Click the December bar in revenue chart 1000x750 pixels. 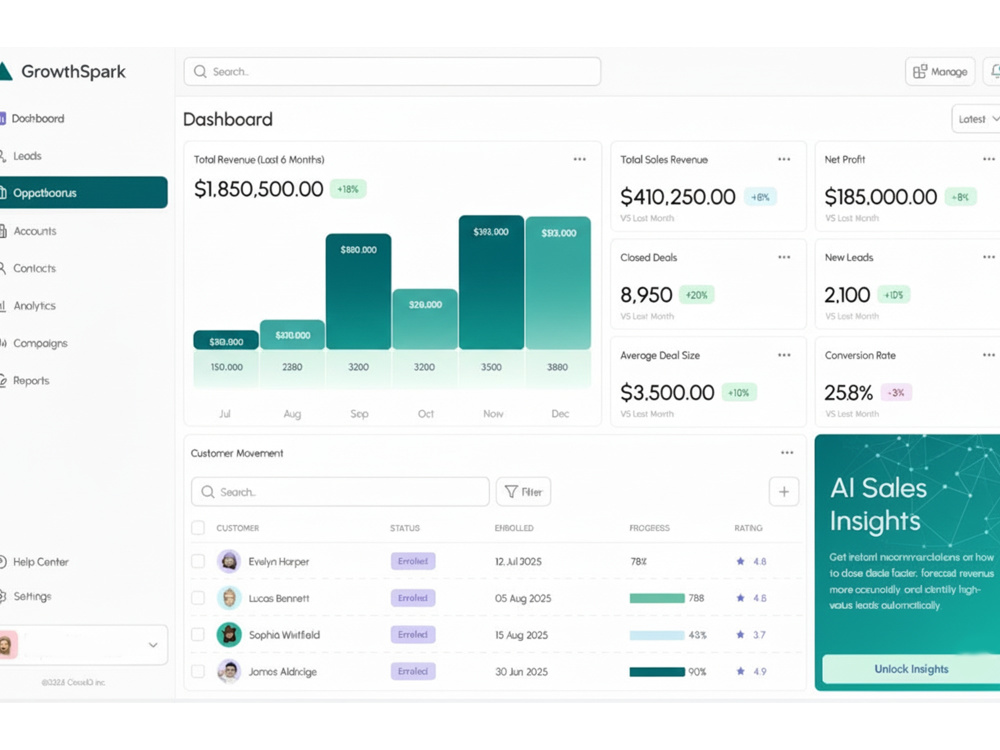(x=558, y=283)
